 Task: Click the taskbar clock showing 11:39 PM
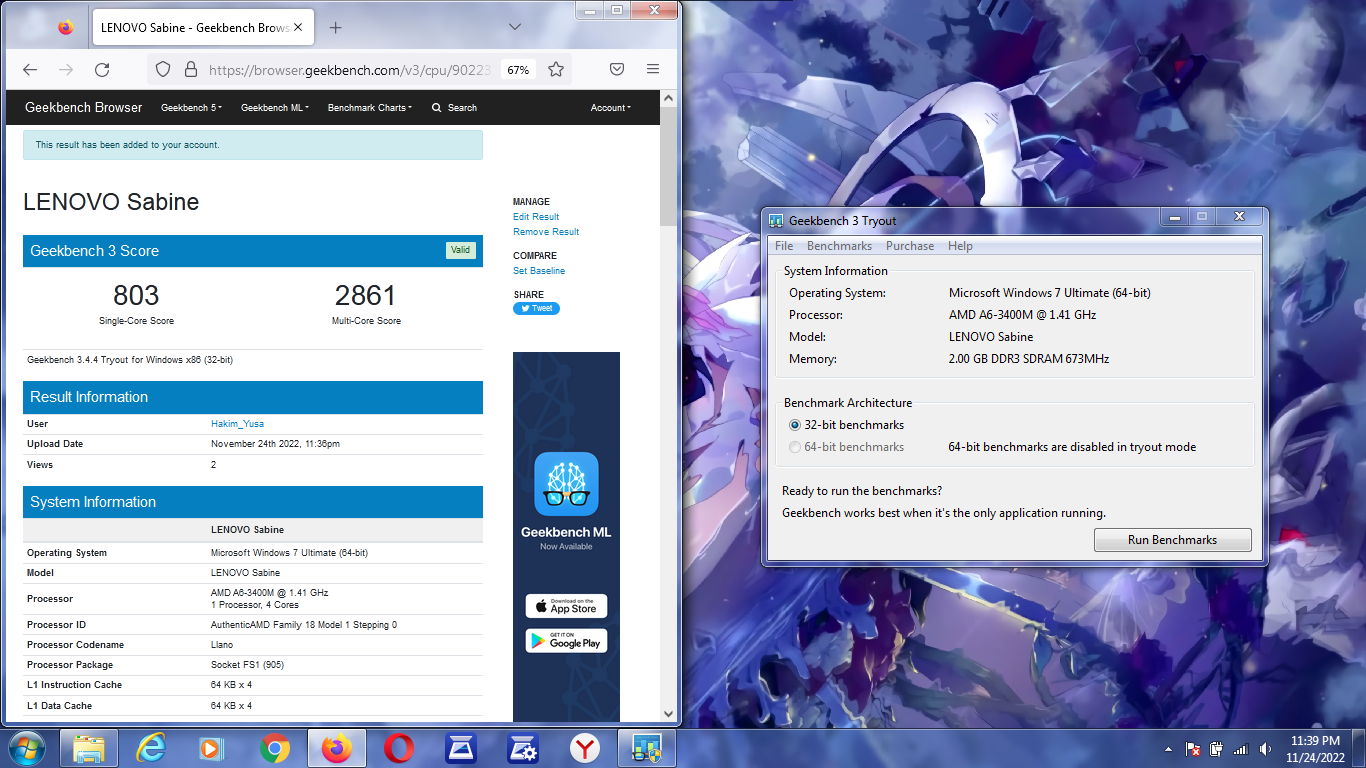(x=1316, y=749)
